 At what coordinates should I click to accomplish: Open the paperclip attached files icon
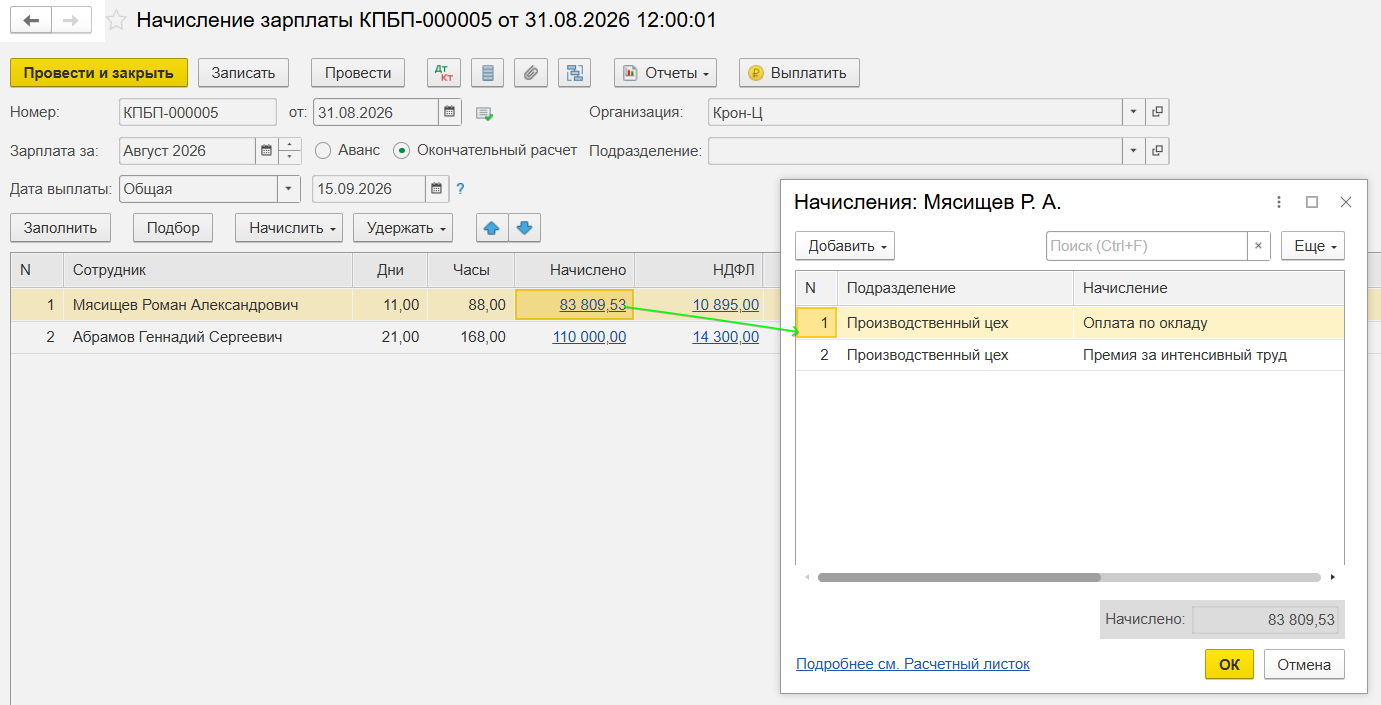531,73
